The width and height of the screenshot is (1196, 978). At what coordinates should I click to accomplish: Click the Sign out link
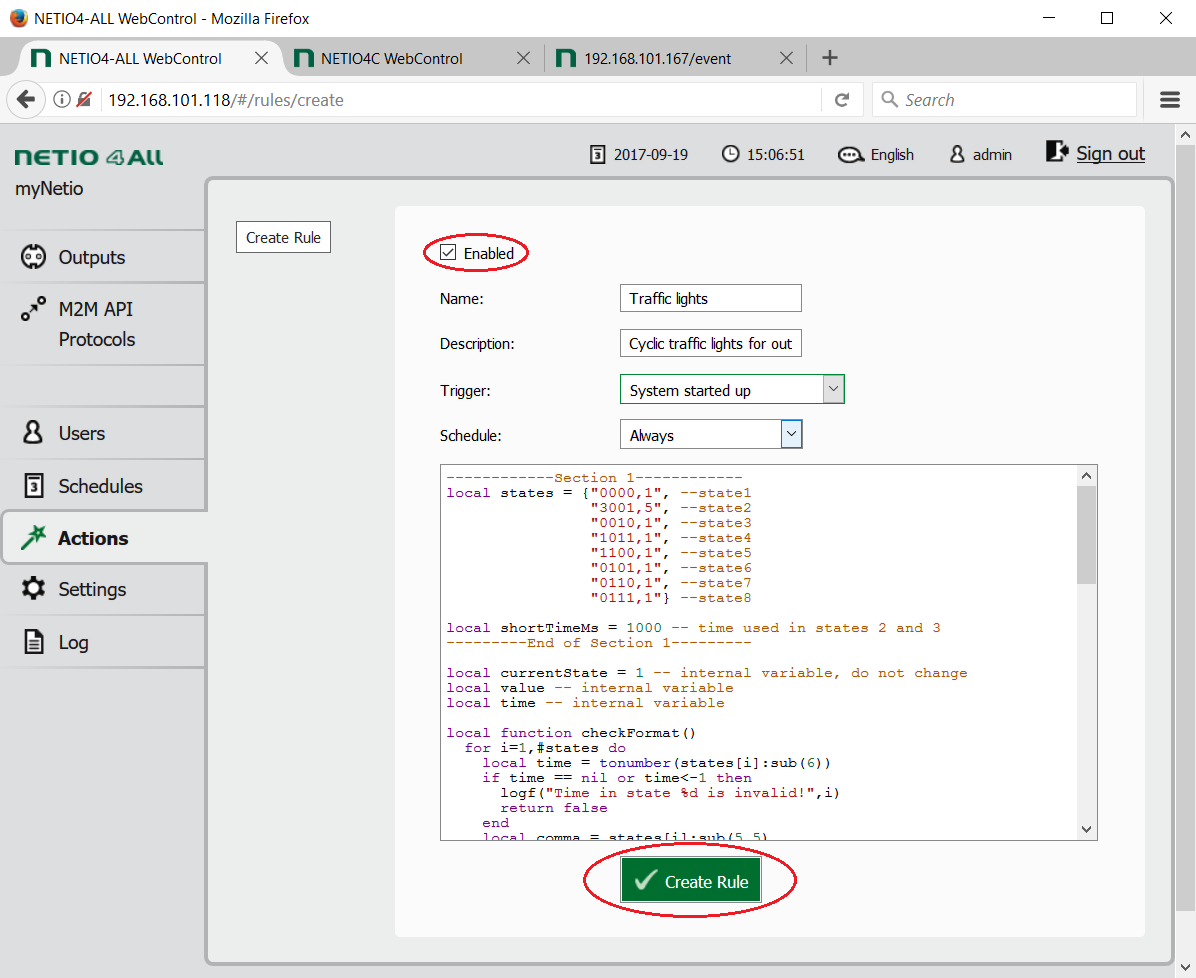coord(1109,153)
